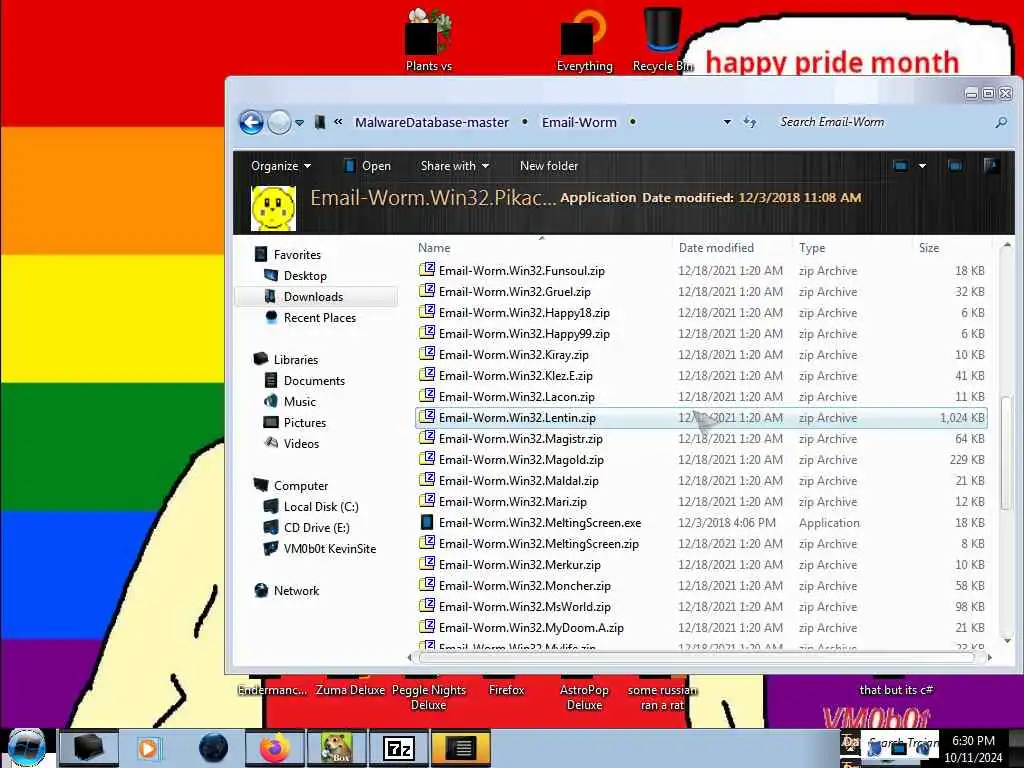1024x768 pixels.
Task: Click the Windows Start orb
Action: 26,748
